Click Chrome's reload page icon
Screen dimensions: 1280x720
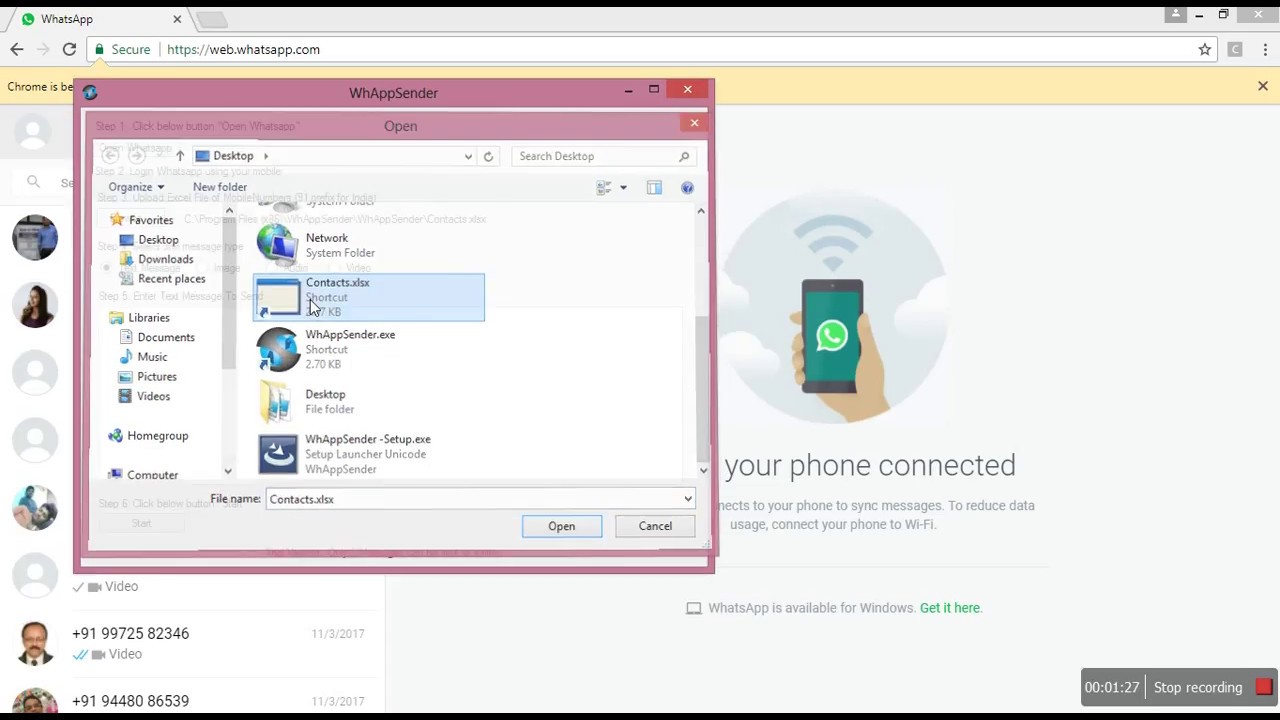point(69,49)
